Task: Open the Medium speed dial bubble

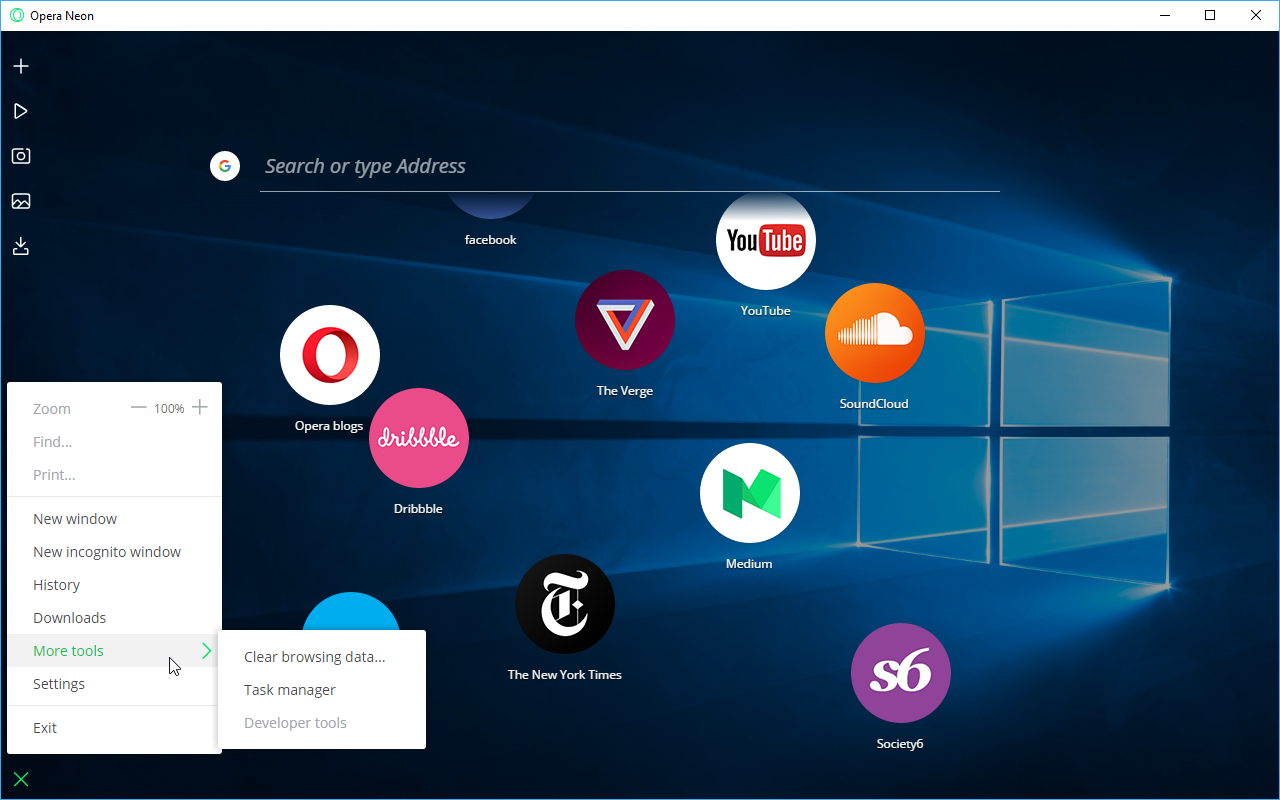Action: click(750, 493)
